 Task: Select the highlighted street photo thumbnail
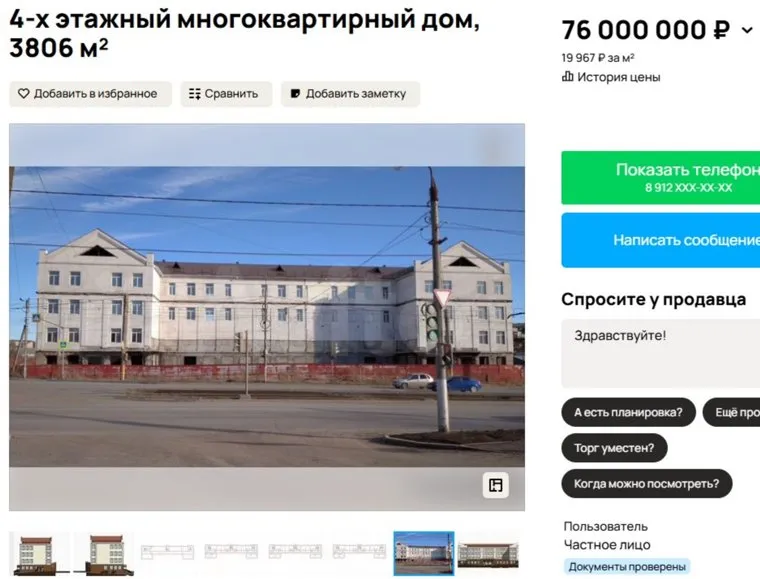(x=424, y=553)
